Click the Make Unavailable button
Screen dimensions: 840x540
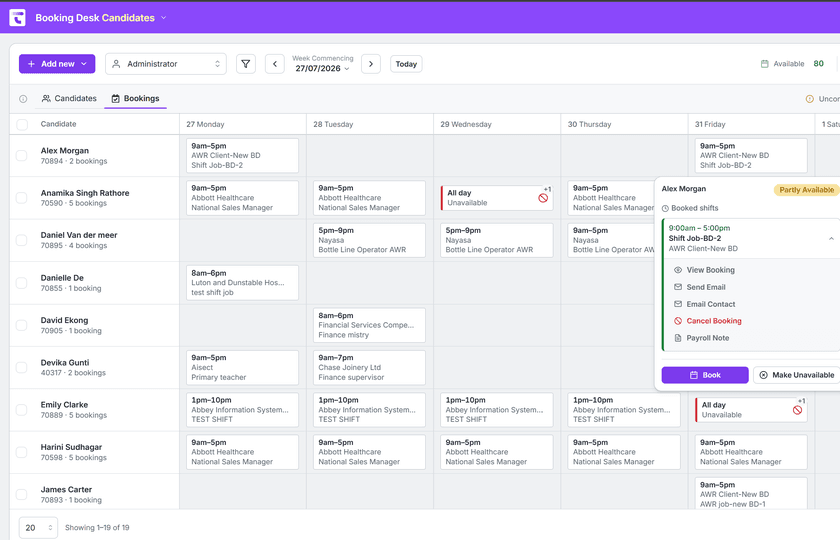click(x=797, y=375)
